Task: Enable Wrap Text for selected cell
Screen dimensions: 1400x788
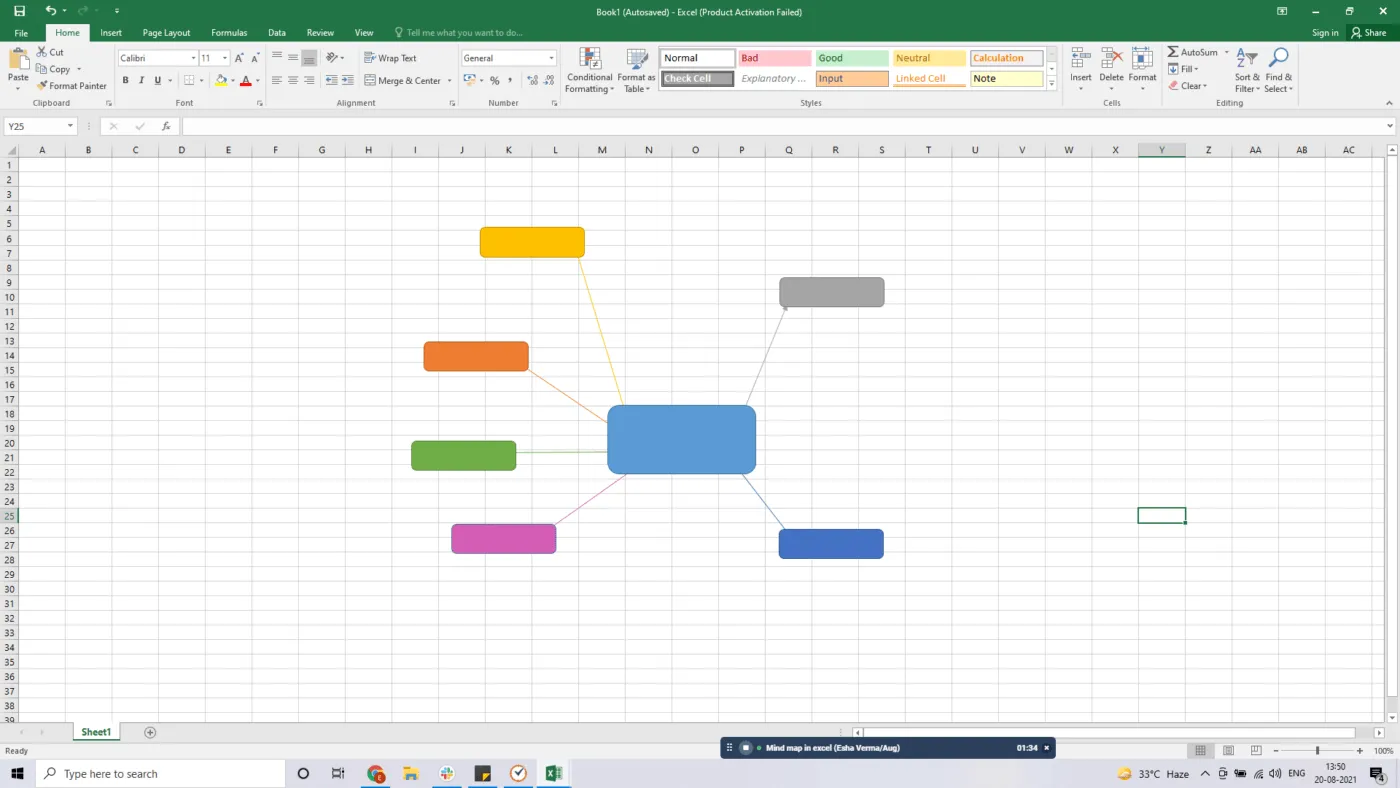Action: click(390, 57)
